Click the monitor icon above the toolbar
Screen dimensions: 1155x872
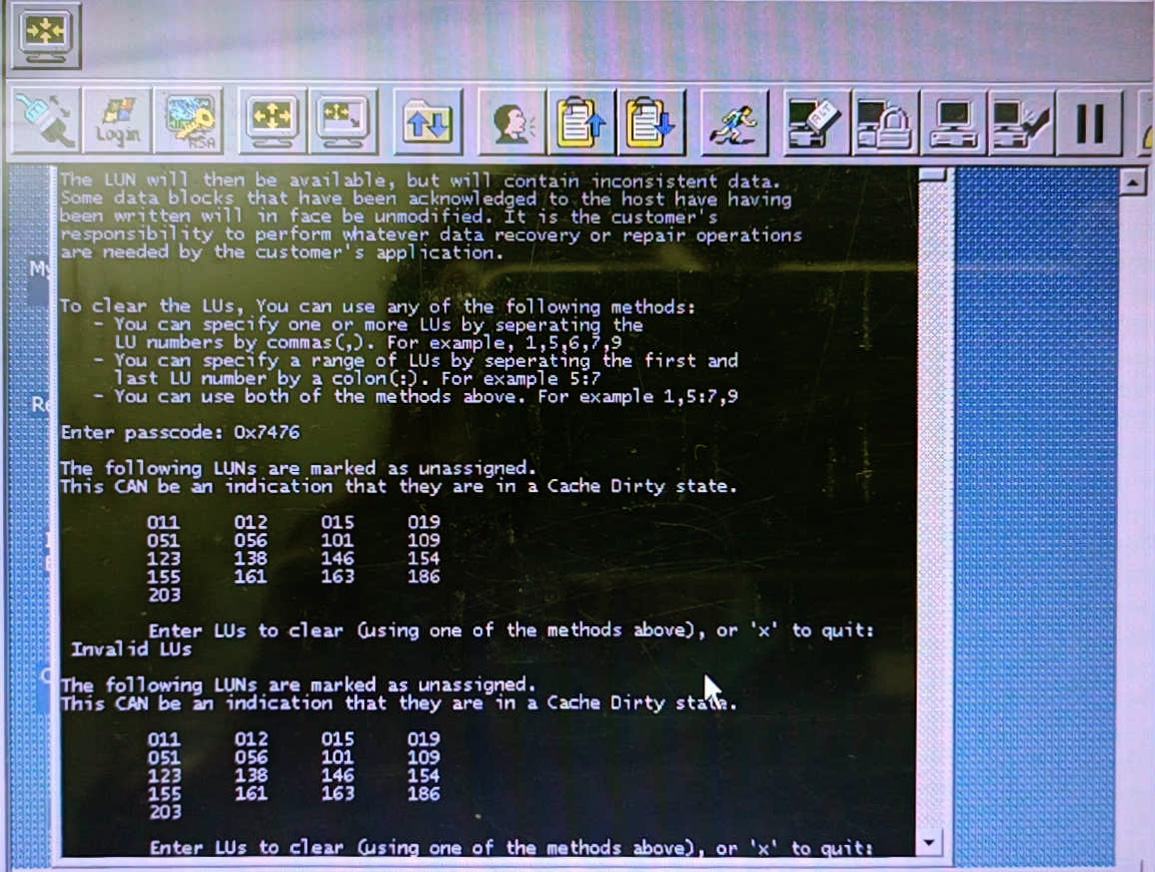coord(45,37)
